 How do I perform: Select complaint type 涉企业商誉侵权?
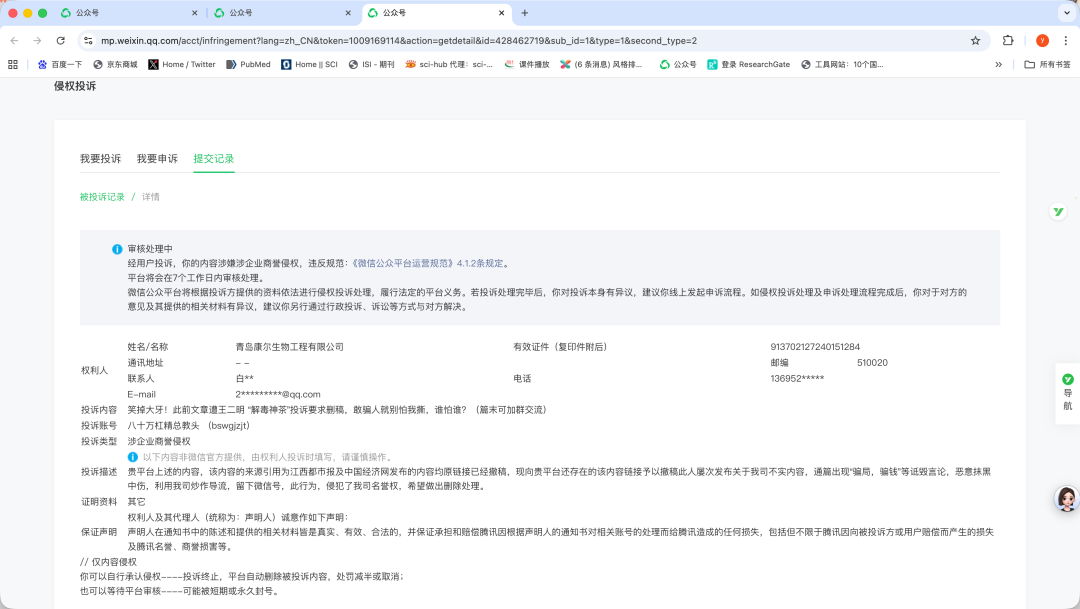159,442
